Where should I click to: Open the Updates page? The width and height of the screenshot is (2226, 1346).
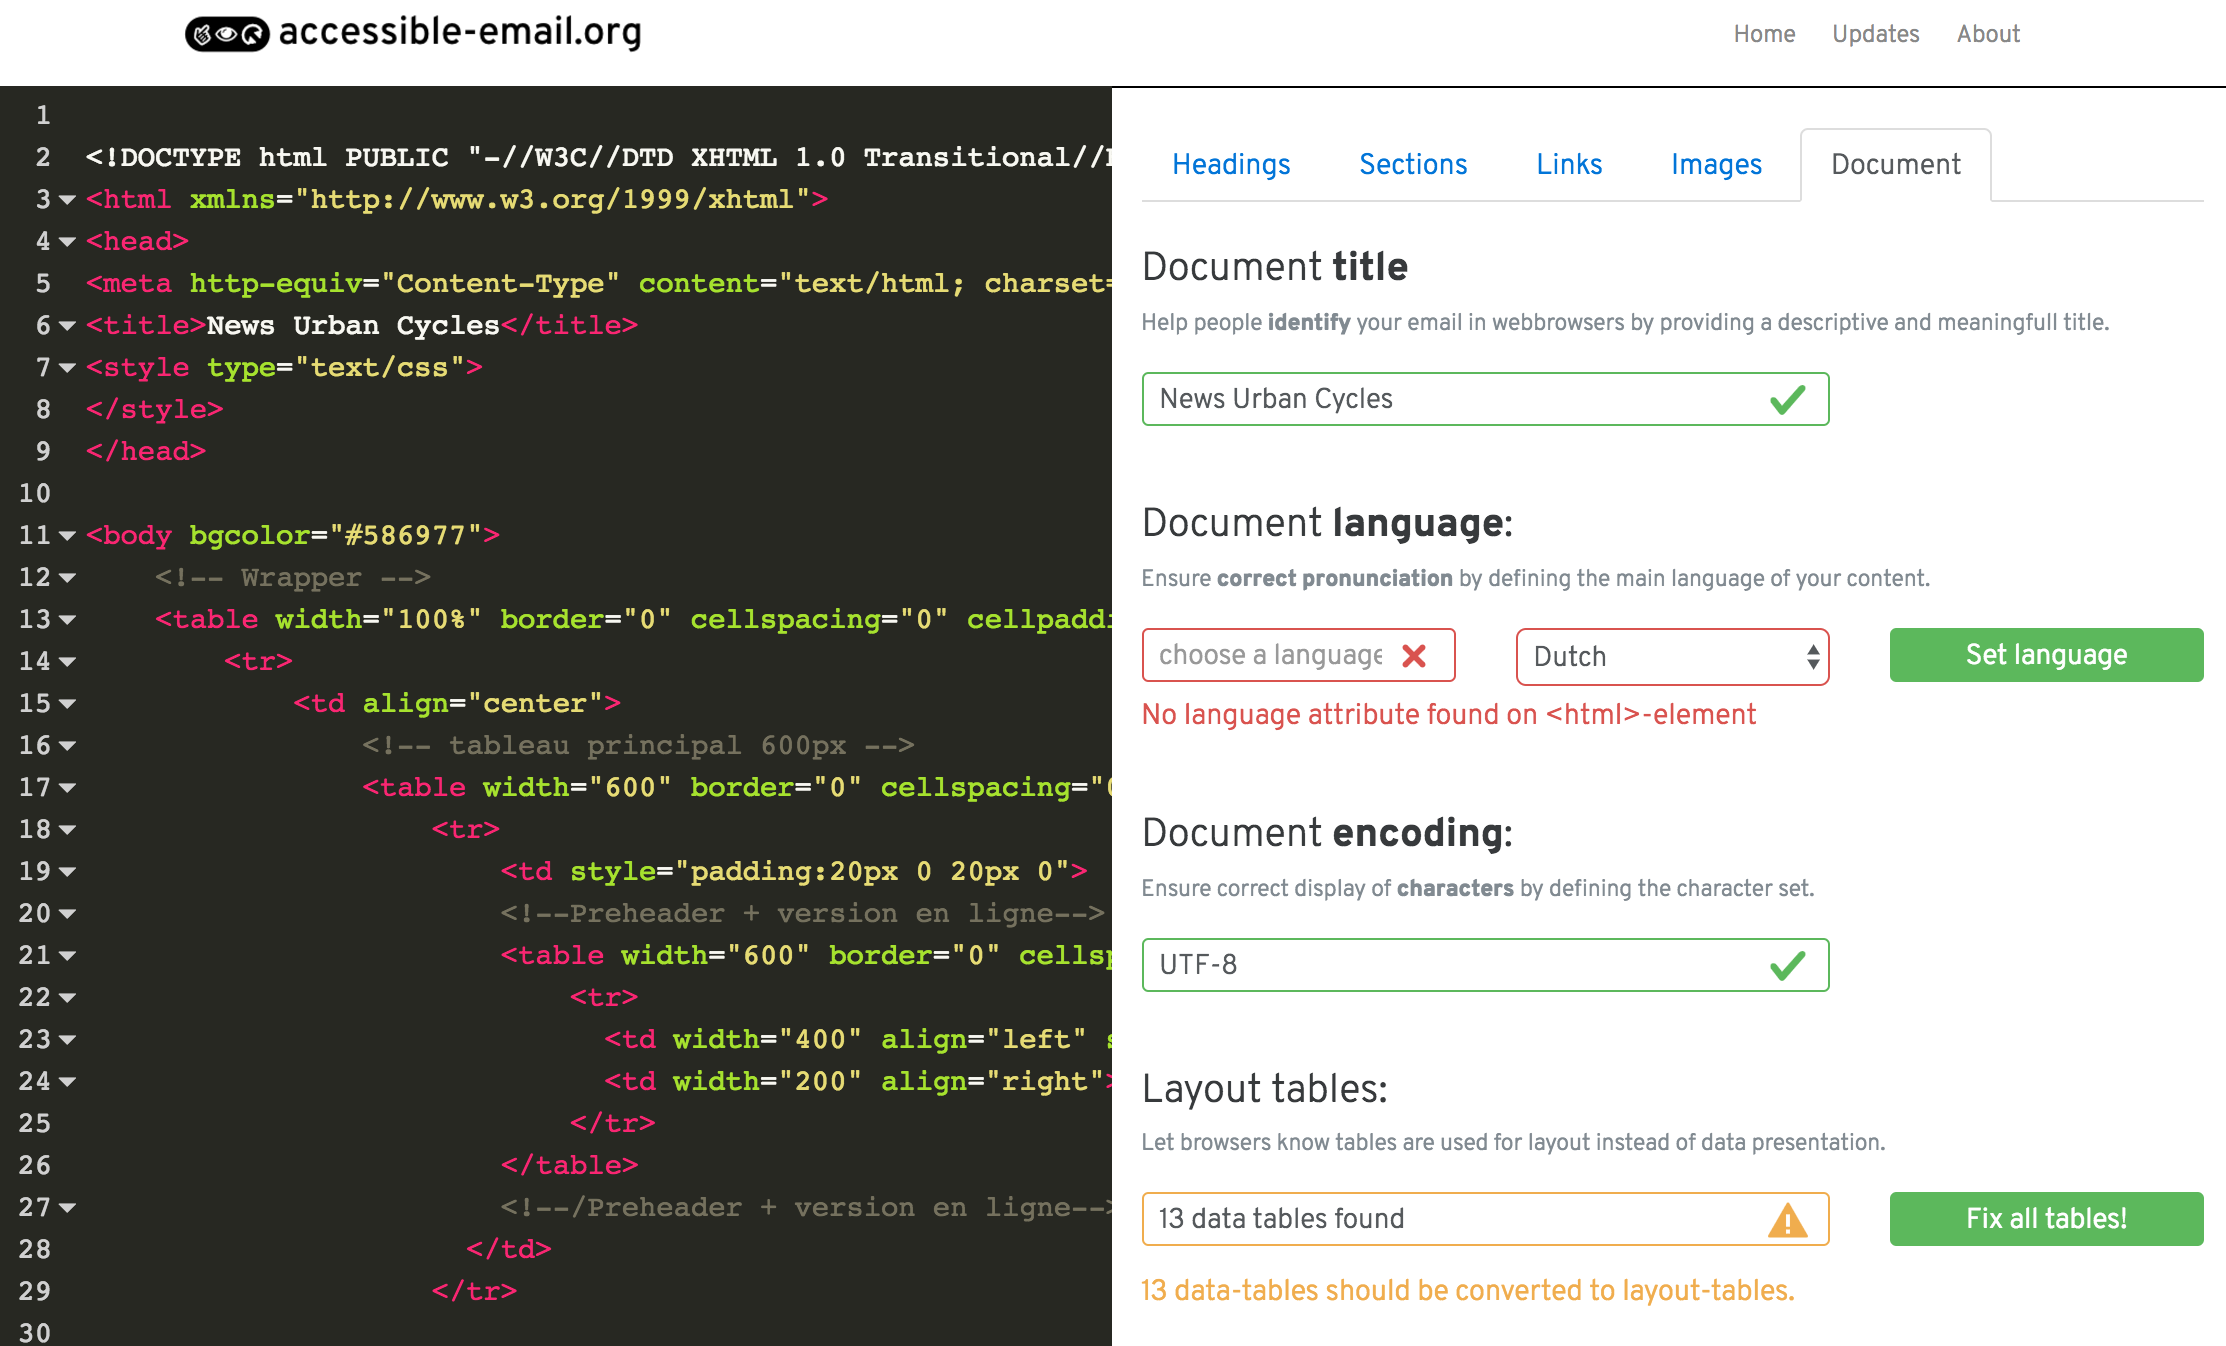[1875, 34]
